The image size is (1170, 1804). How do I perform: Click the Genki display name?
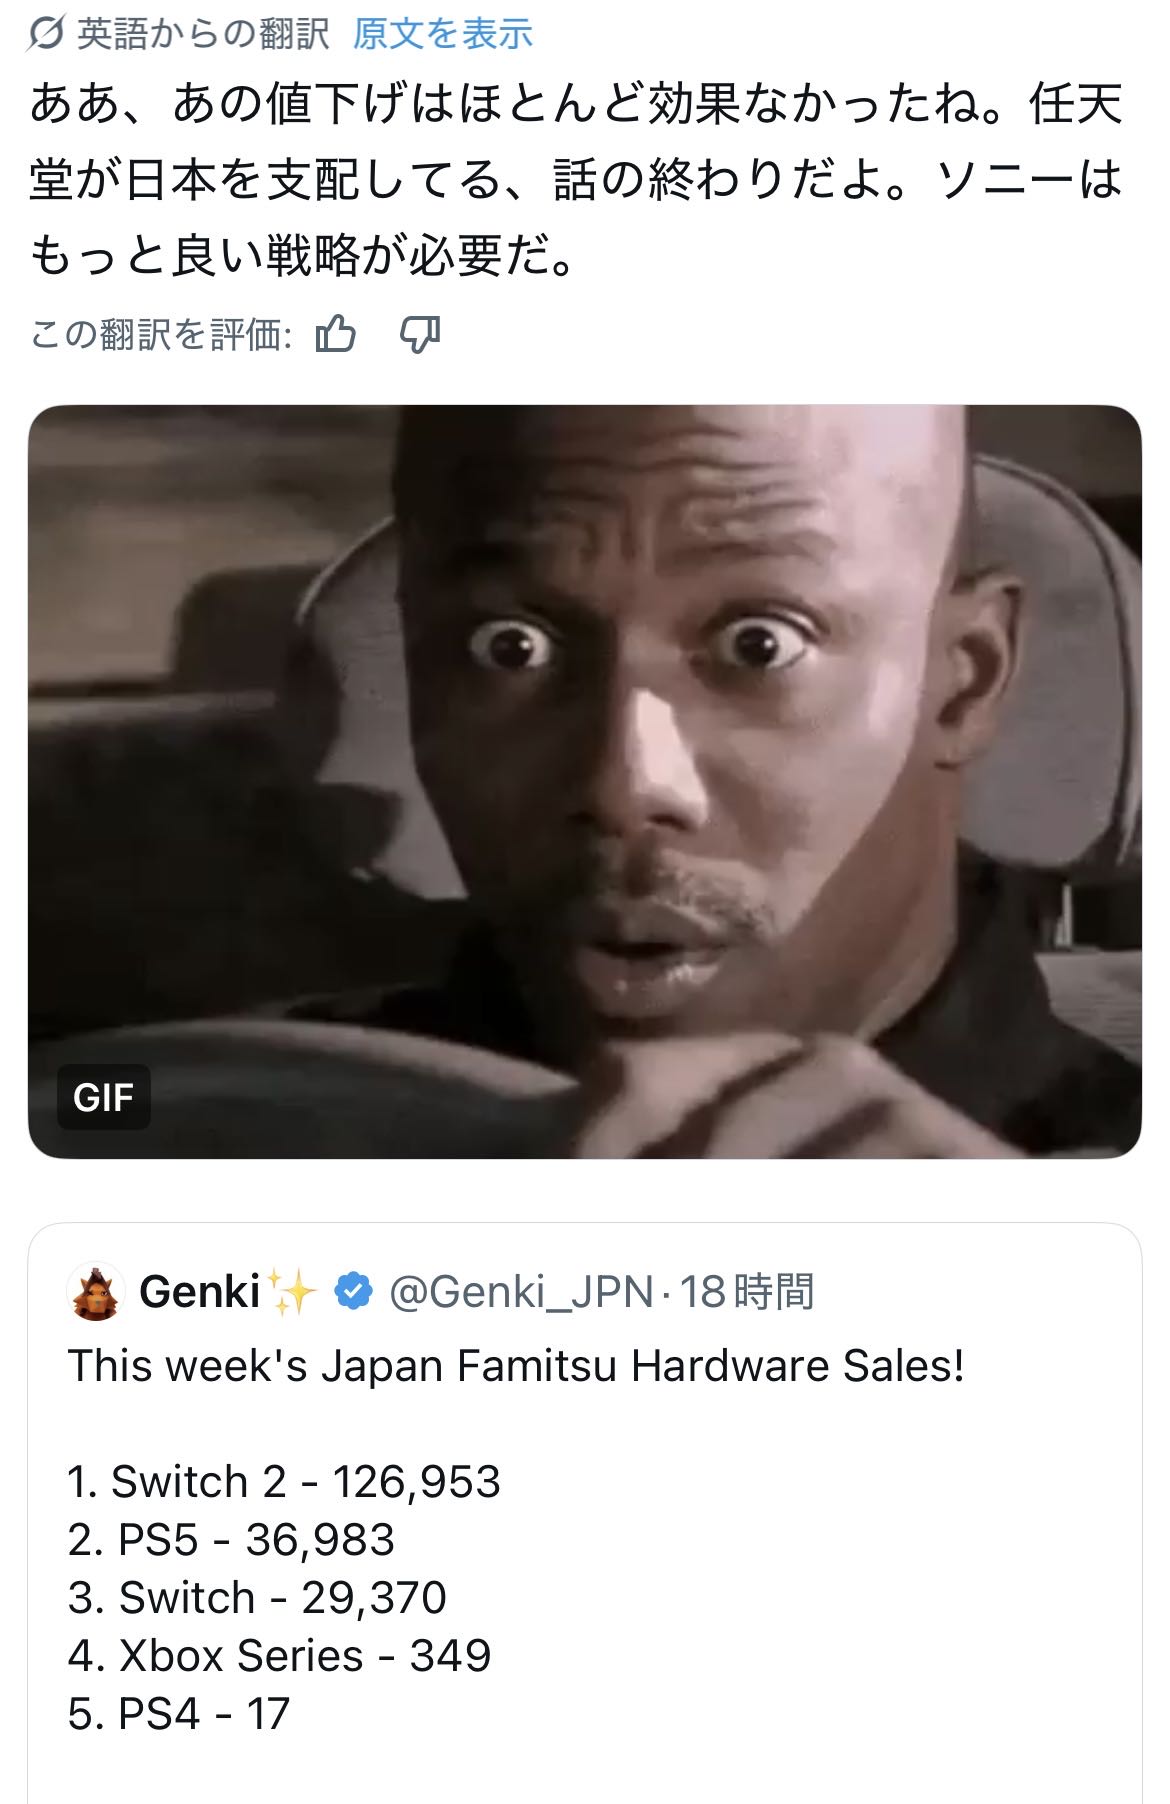pos(200,1291)
